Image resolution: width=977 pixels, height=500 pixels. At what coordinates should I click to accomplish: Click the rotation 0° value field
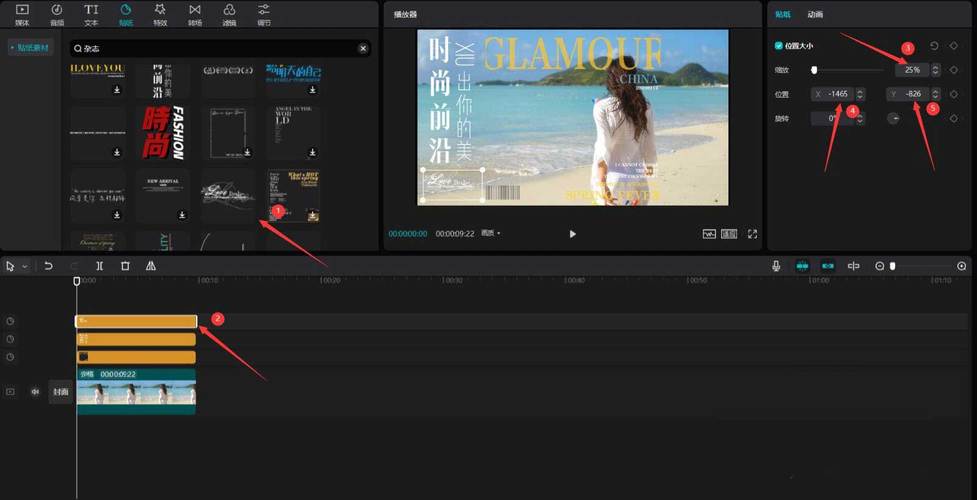[832, 118]
